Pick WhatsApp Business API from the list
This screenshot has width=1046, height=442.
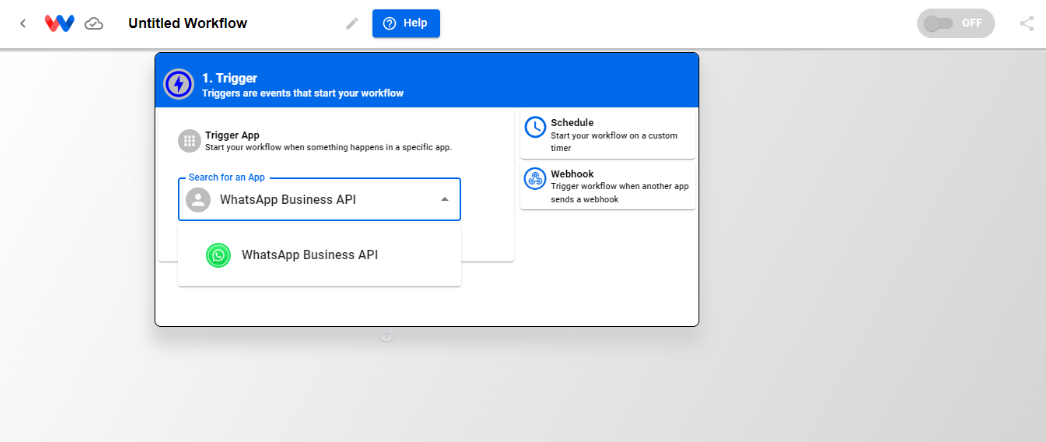coord(320,255)
